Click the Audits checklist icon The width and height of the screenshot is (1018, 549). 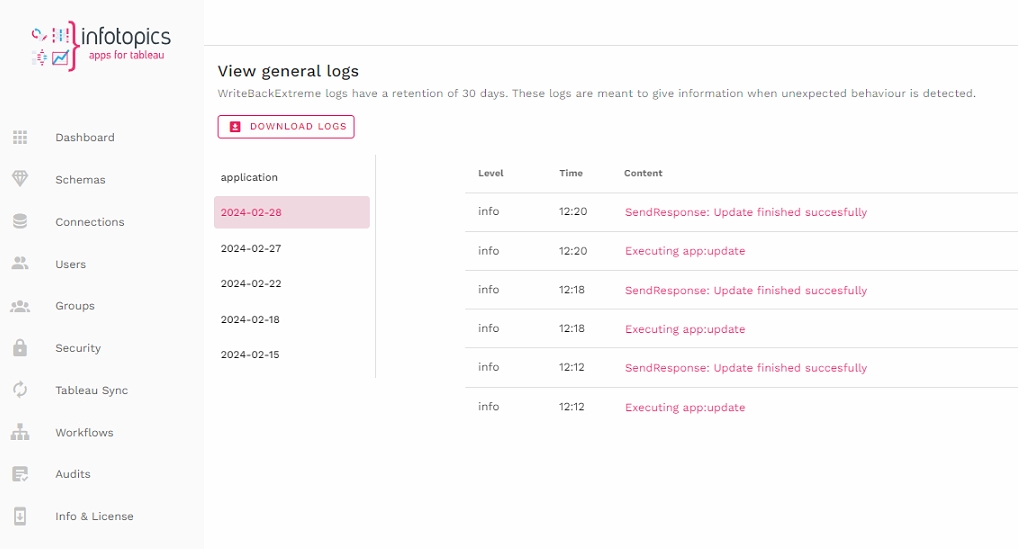[20, 474]
